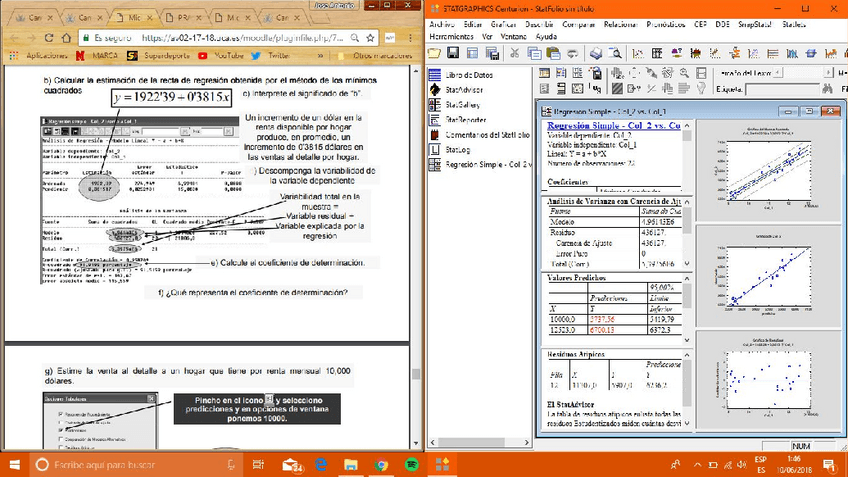The height and width of the screenshot is (477, 848).
Task: Select StatLog in the navigation panel
Action: click(456, 149)
